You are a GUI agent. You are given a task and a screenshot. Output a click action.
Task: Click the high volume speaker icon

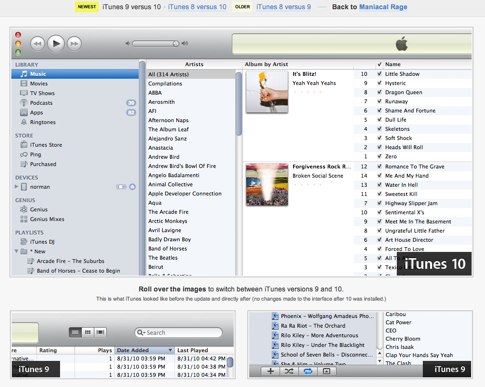click(x=185, y=43)
